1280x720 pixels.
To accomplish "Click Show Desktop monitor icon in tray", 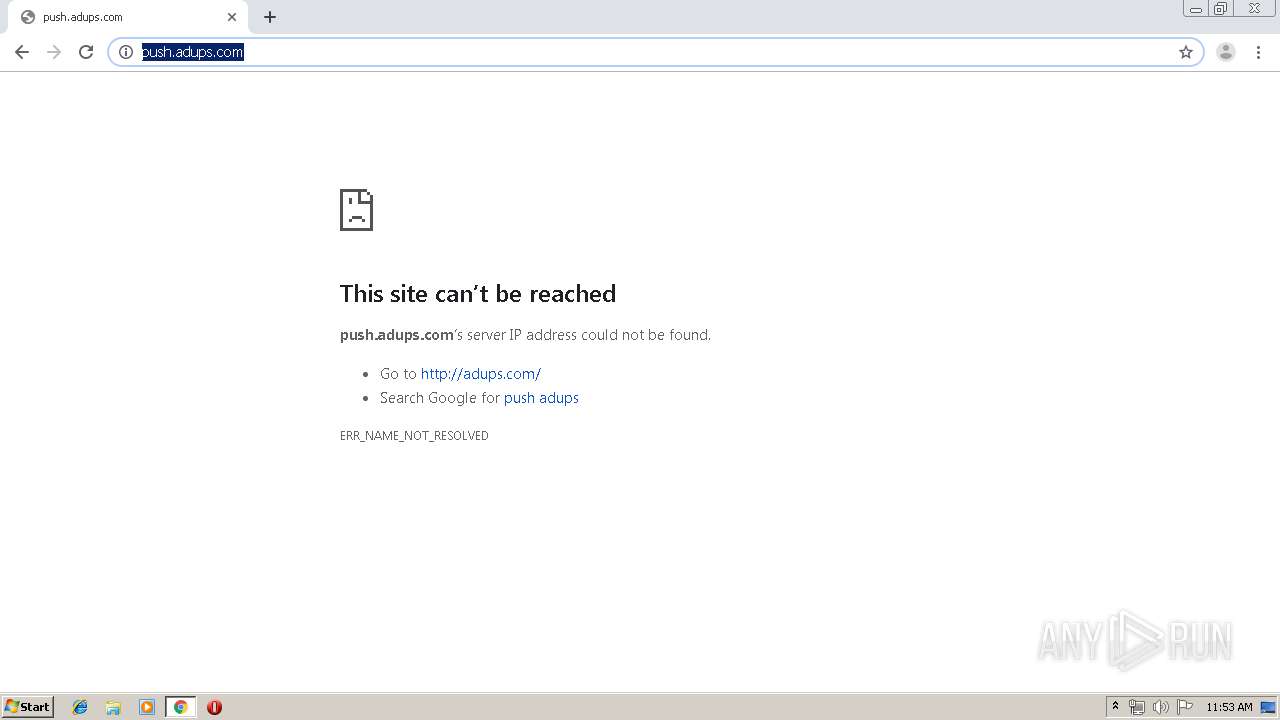I will tap(1268, 707).
